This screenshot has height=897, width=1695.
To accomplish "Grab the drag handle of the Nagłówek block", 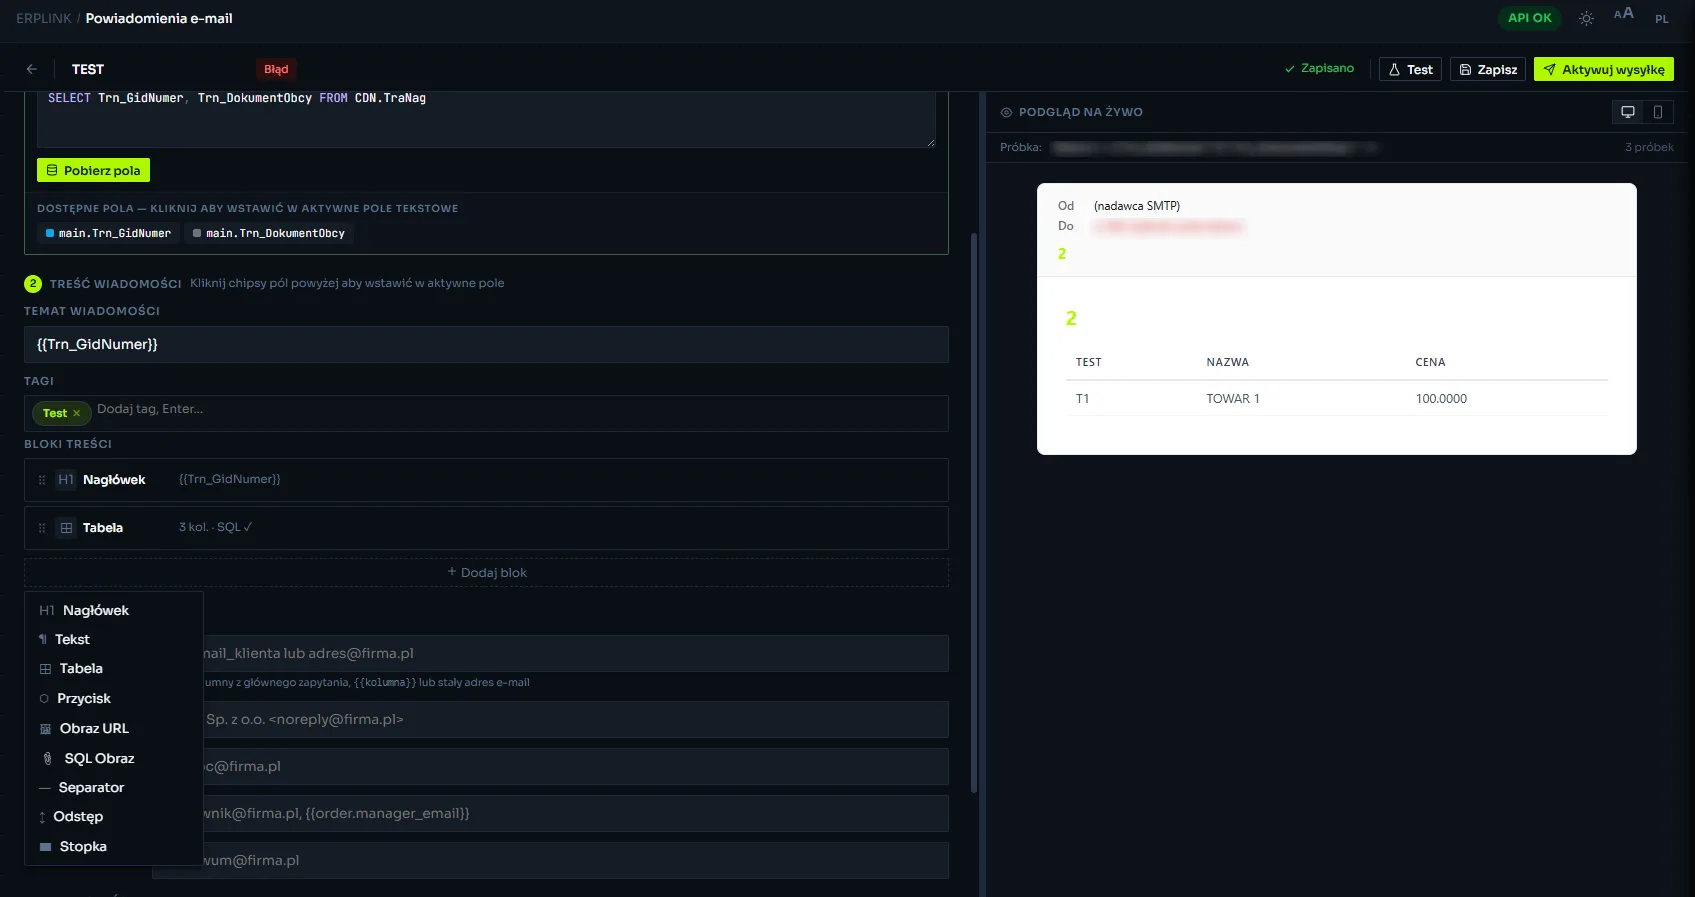I will pyautogui.click(x=42, y=480).
